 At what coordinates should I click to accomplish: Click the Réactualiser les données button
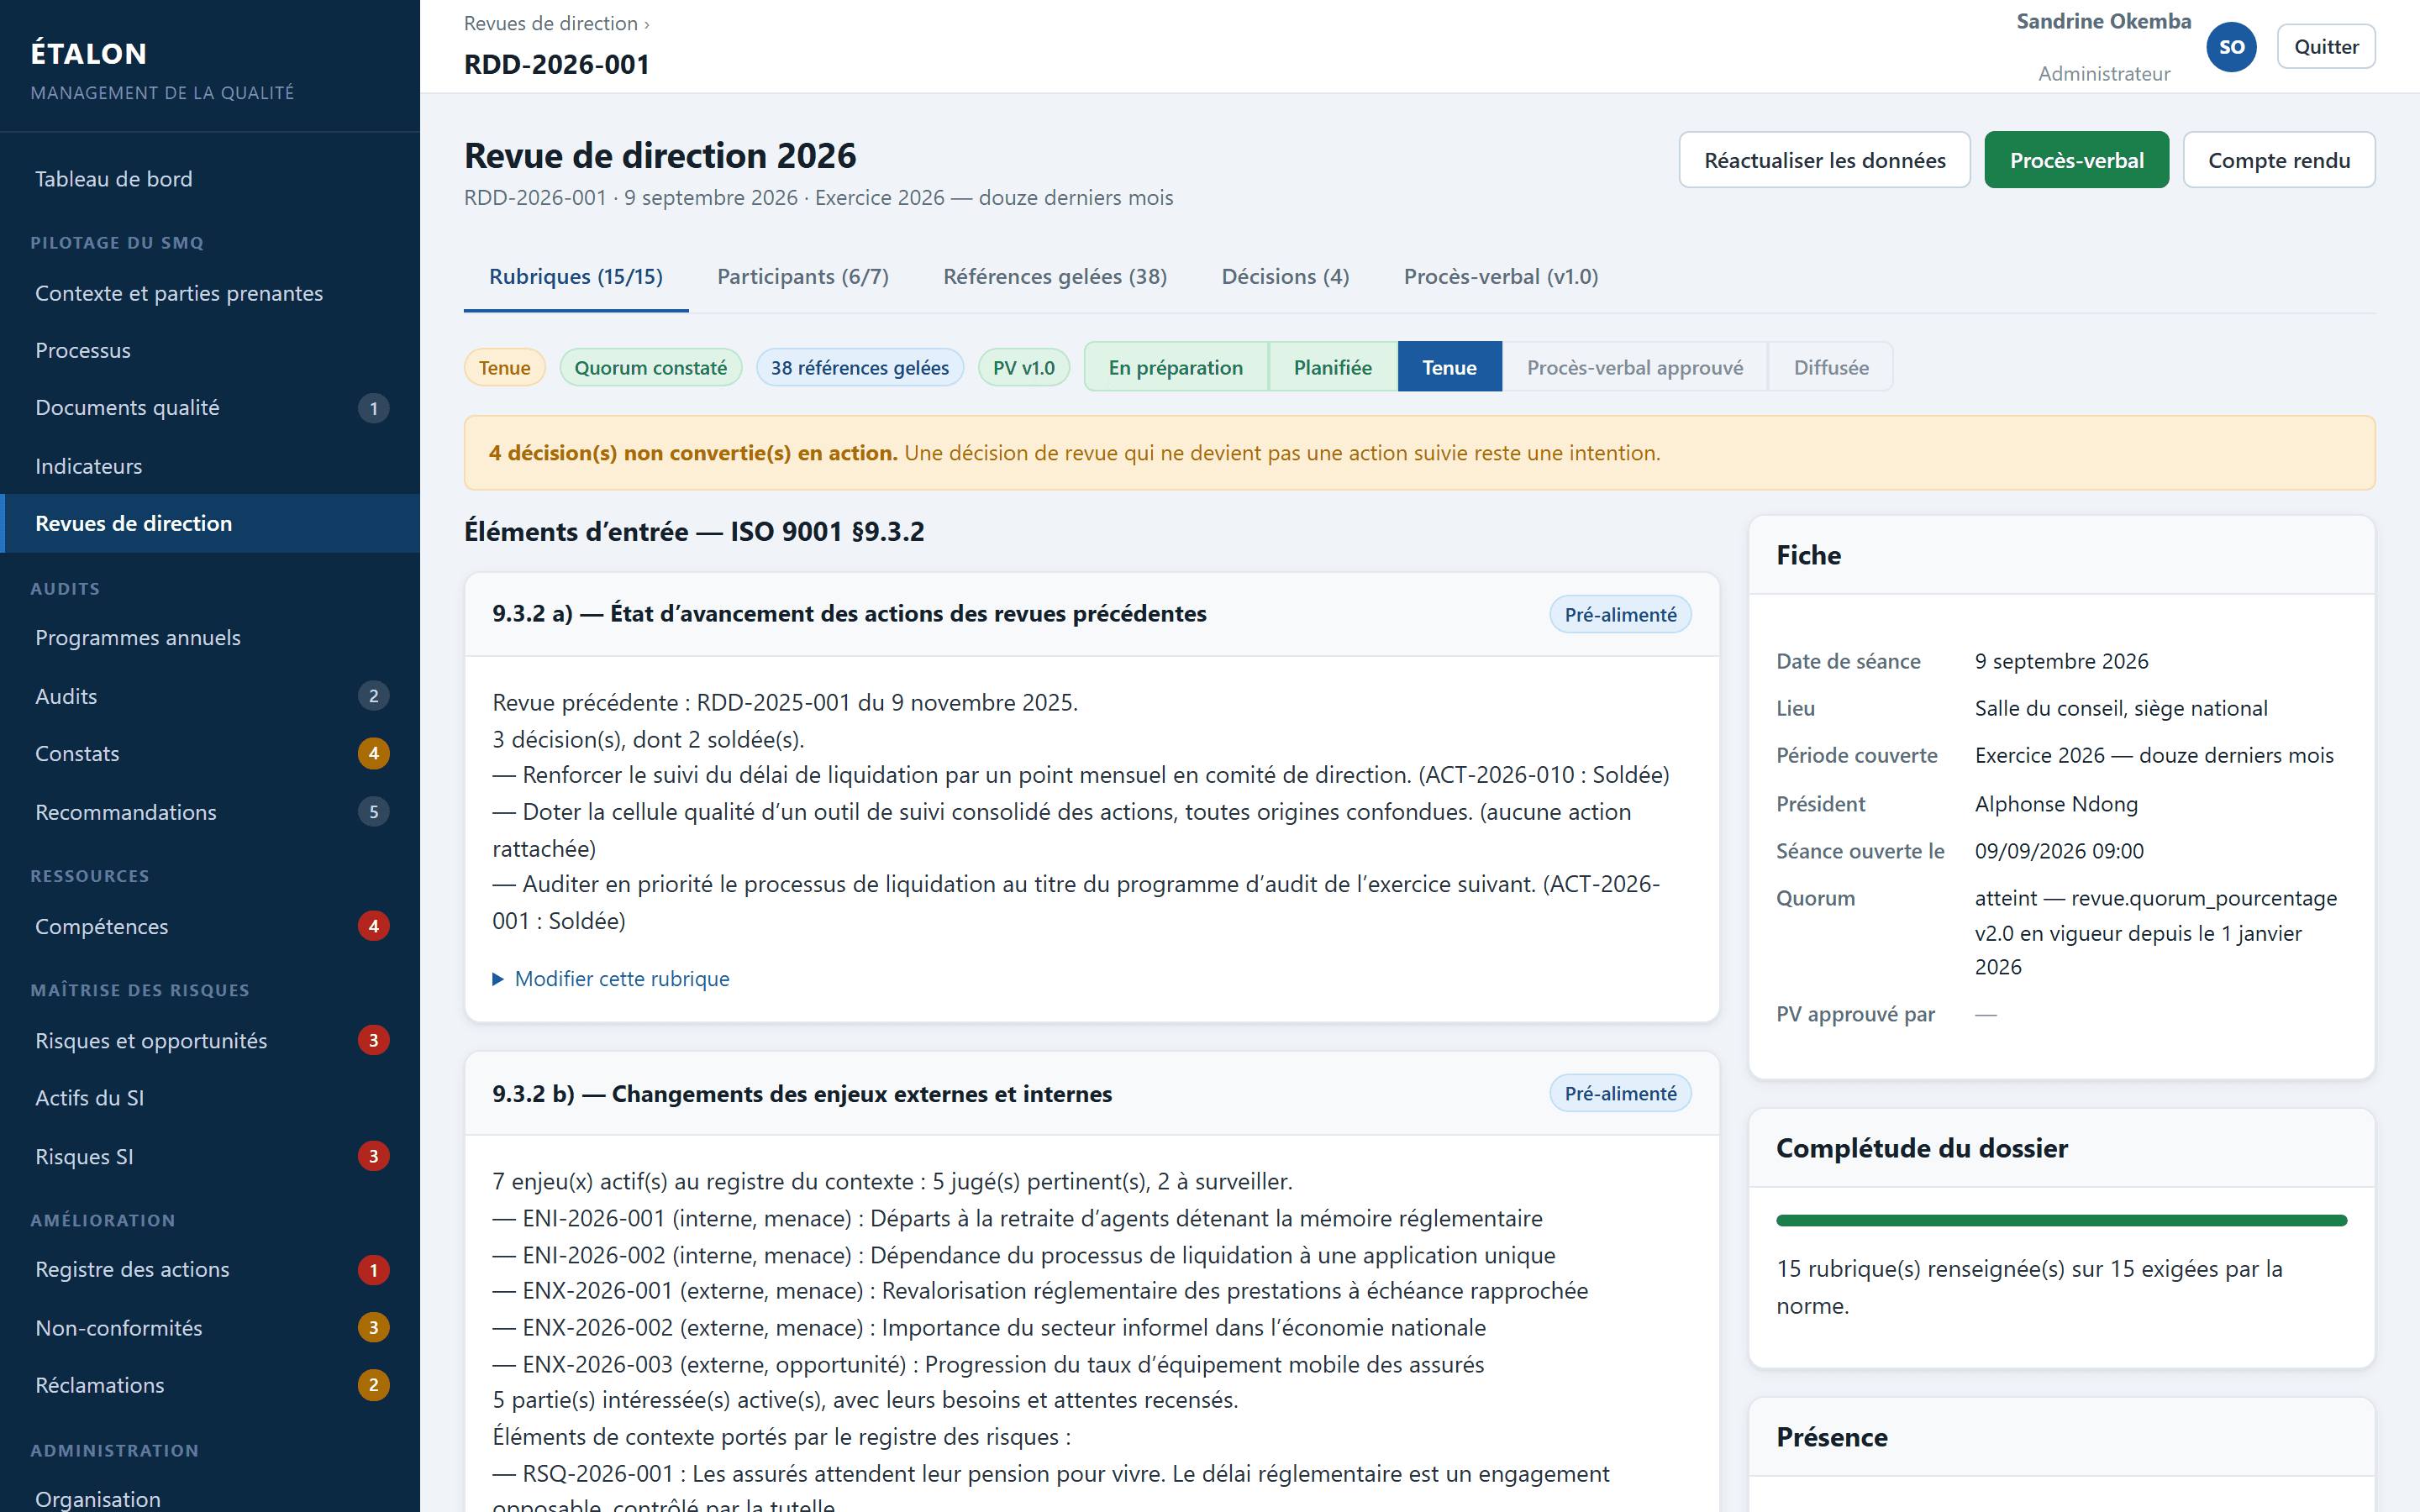coord(1824,160)
